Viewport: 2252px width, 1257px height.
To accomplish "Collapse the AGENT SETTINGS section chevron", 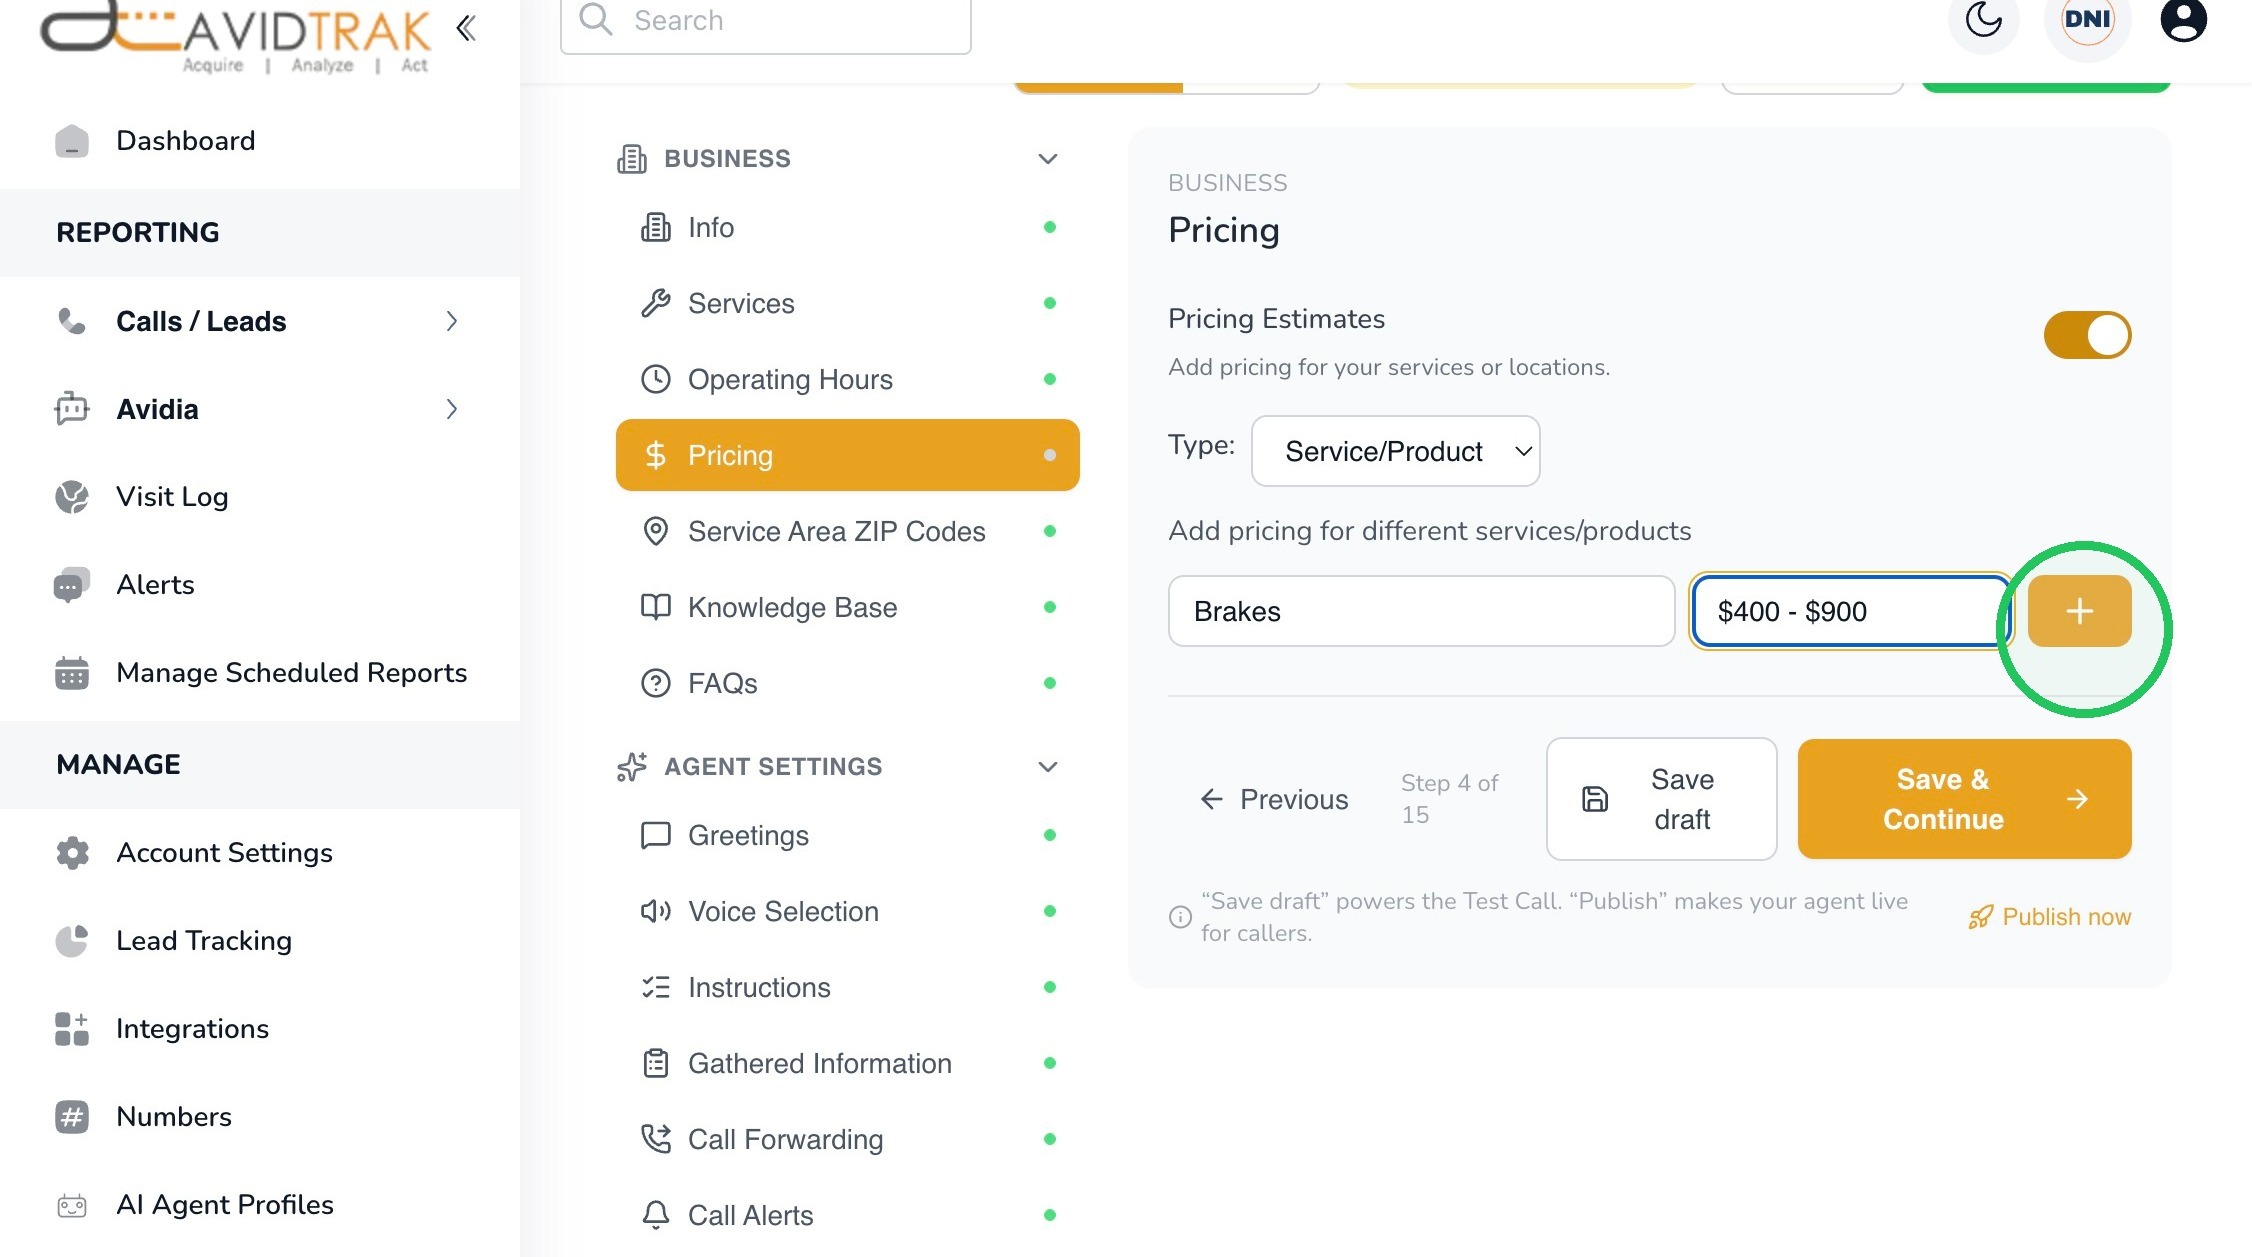I will click(1047, 767).
